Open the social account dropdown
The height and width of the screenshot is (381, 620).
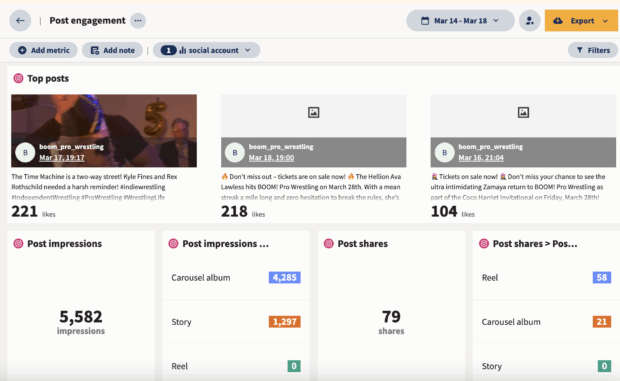[206, 50]
